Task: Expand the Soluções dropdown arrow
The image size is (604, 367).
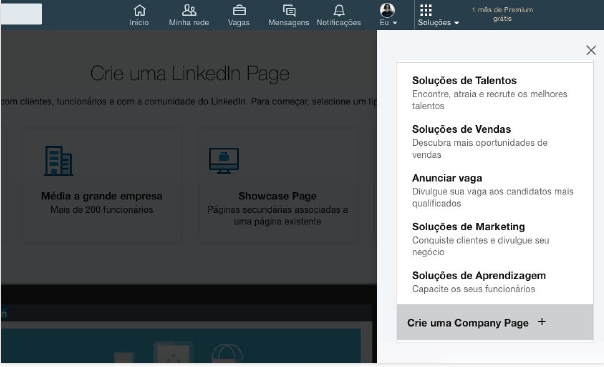Action: pos(457,23)
